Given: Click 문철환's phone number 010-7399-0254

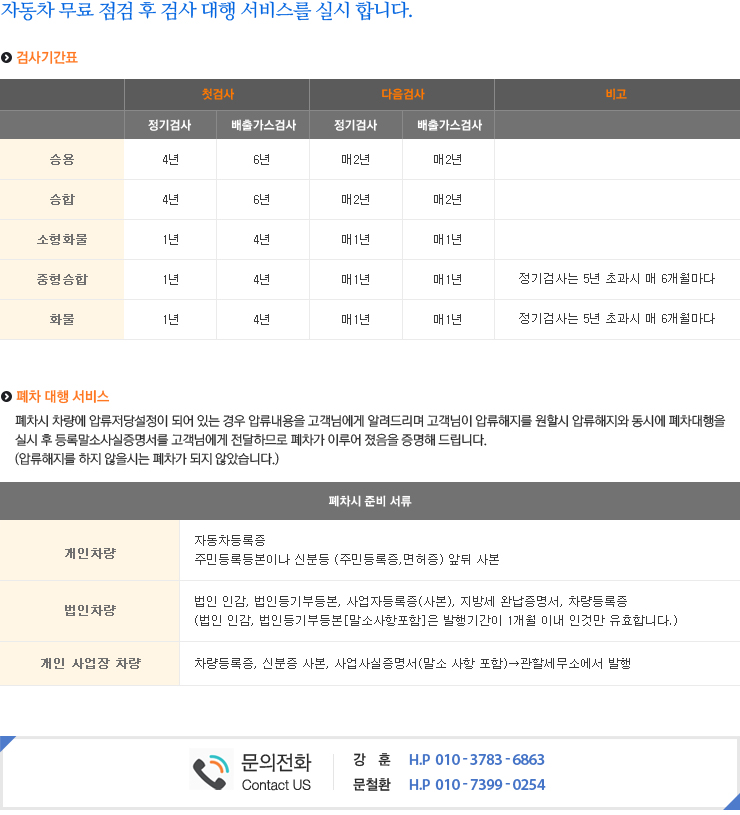Looking at the screenshot, I should coord(476,785).
